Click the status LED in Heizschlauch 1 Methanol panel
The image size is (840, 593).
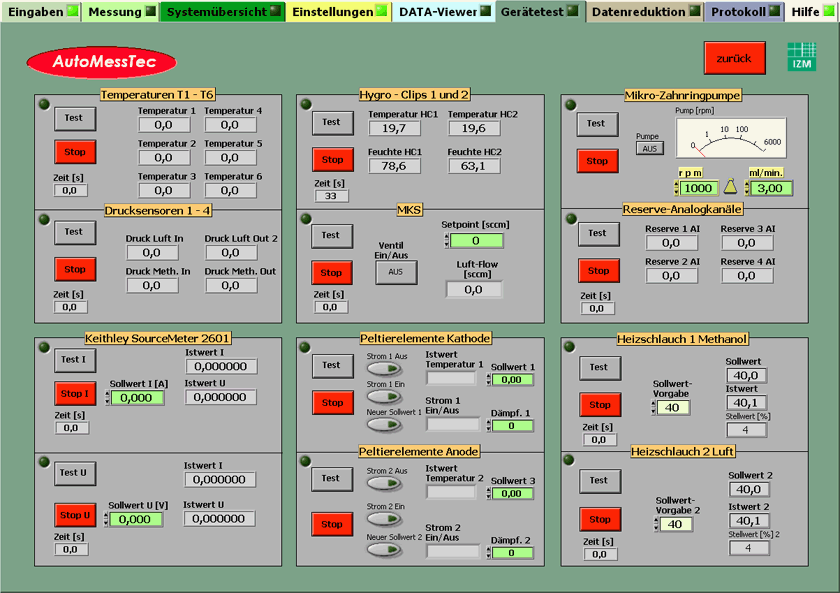click(569, 347)
